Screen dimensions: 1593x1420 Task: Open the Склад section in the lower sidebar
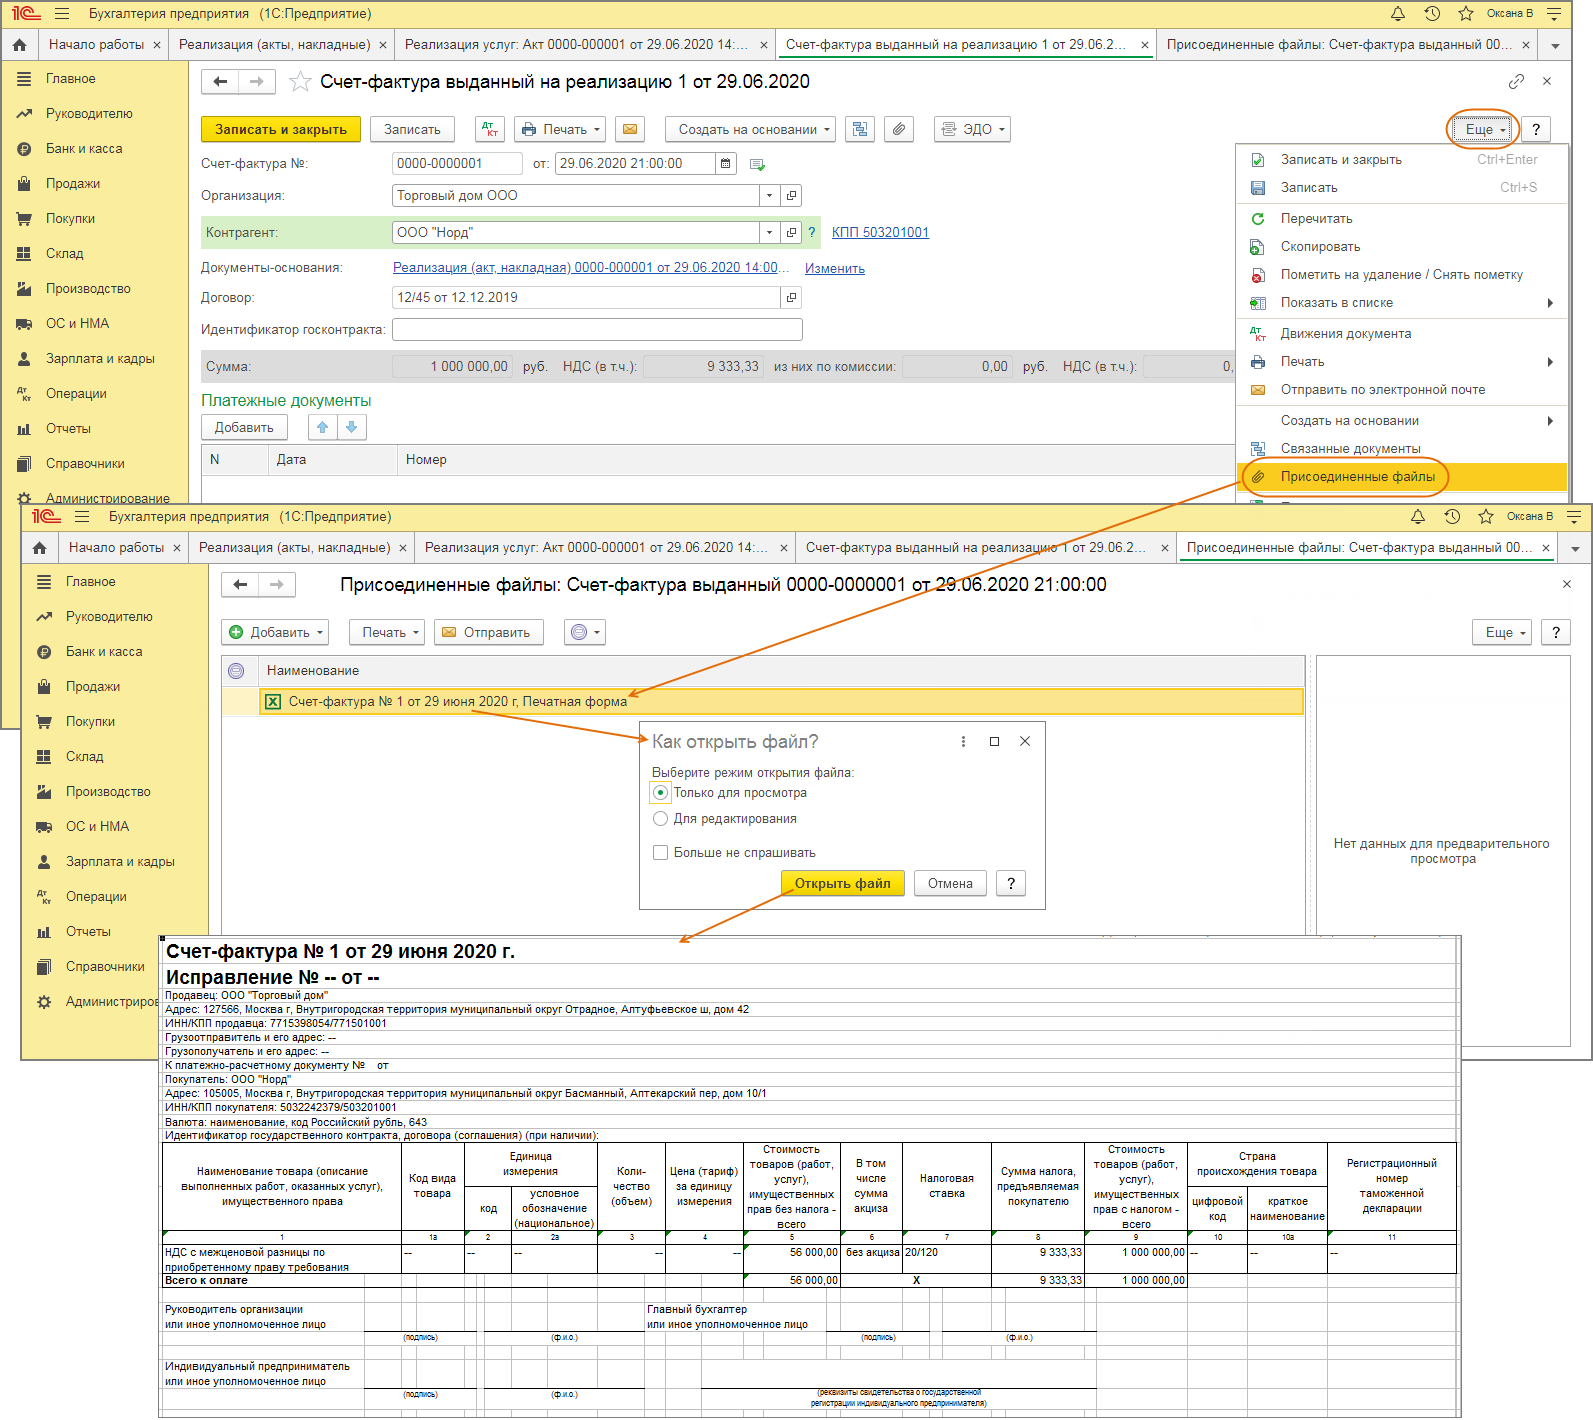tap(85, 756)
